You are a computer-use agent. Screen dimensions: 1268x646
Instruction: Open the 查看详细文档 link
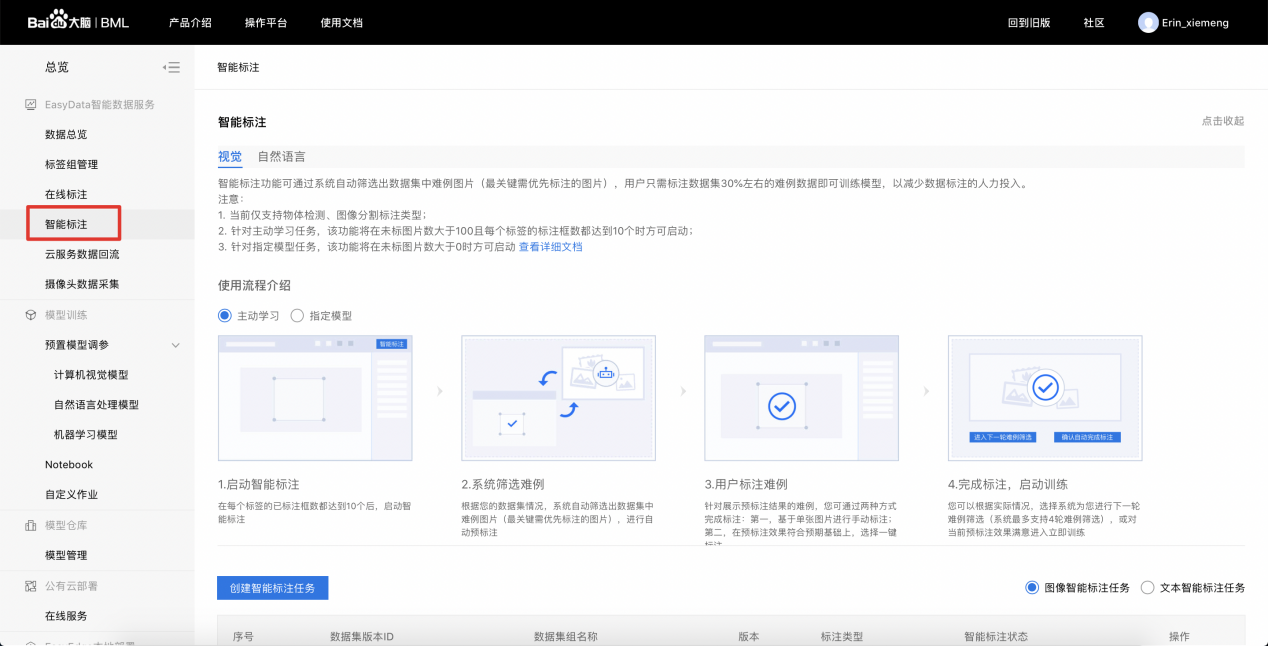(x=550, y=247)
